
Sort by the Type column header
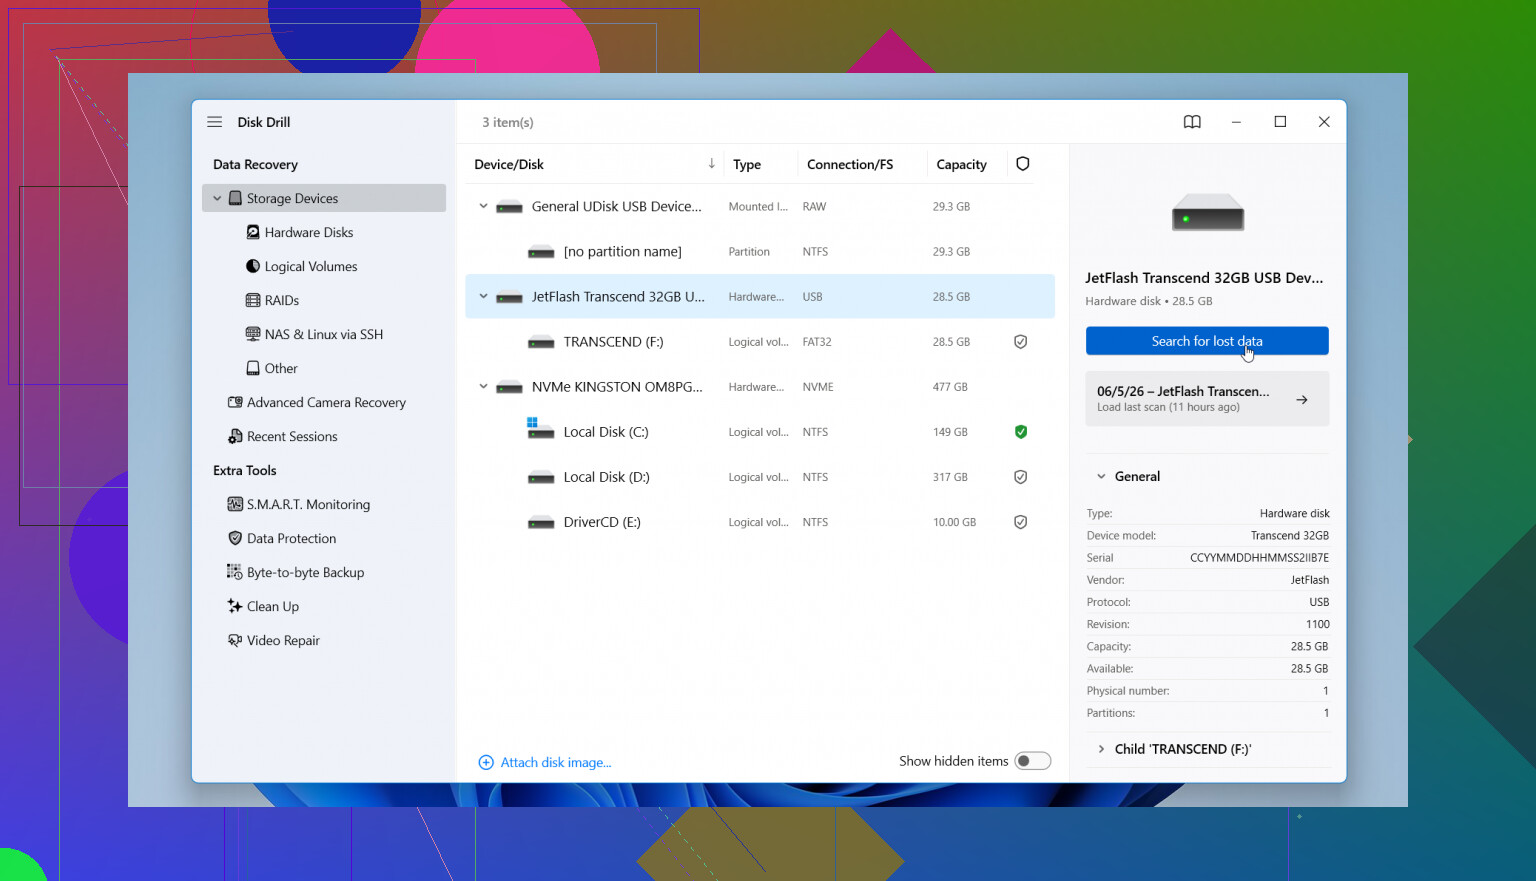tap(747, 164)
